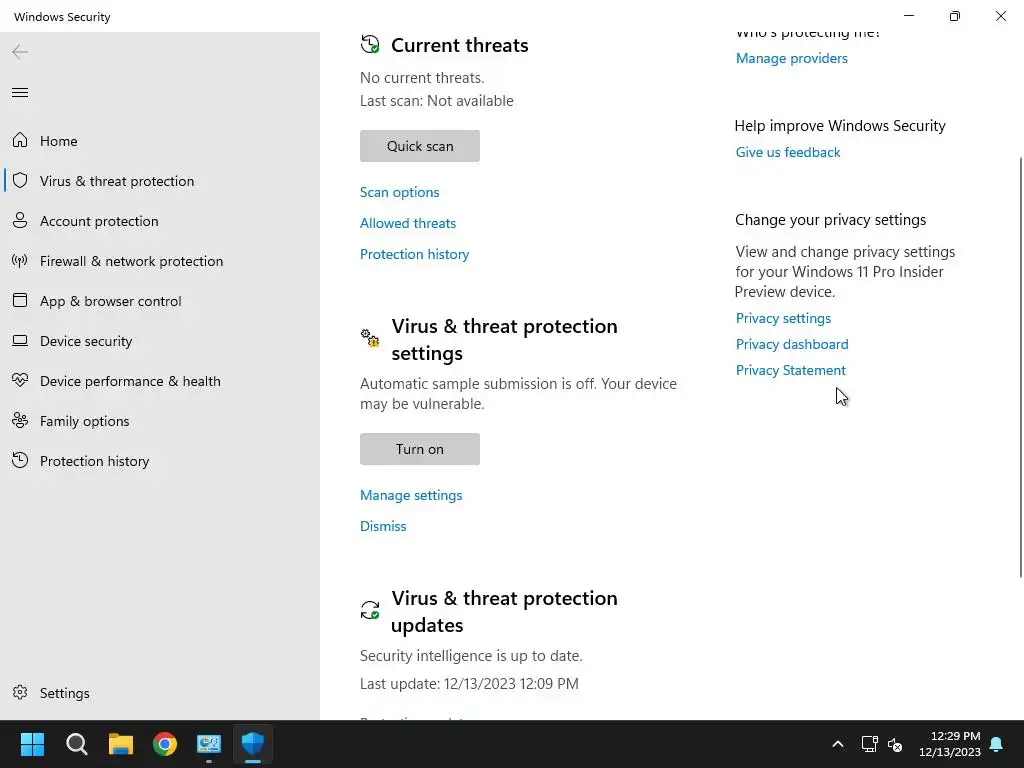1024x768 pixels.
Task: Open Allowed threats link
Action: (408, 223)
